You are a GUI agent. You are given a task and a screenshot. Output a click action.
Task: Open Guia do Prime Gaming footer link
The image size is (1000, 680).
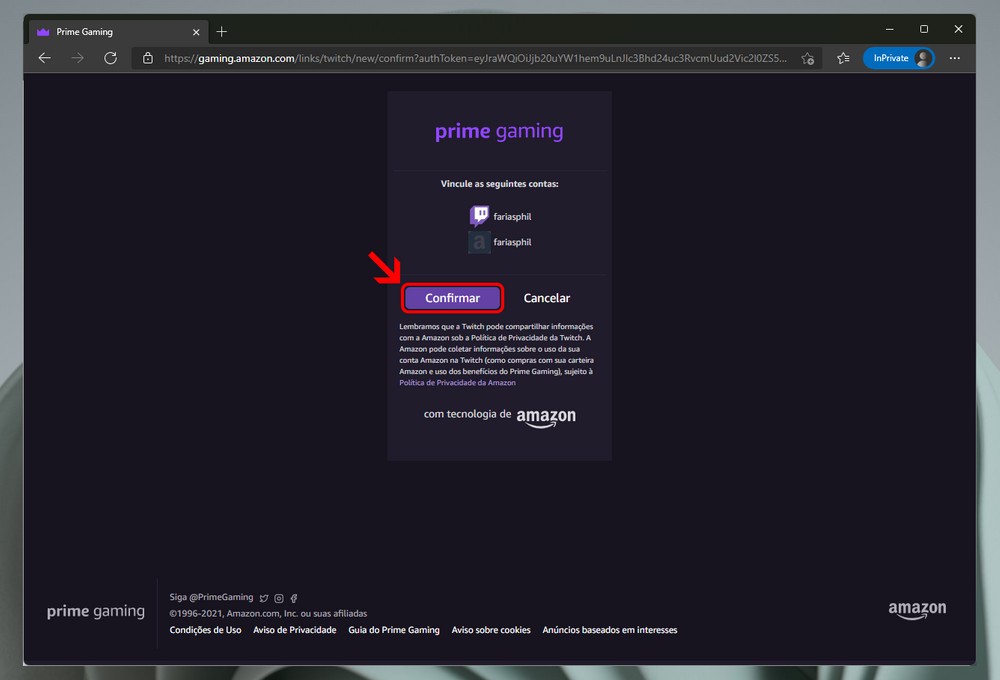click(x=394, y=630)
